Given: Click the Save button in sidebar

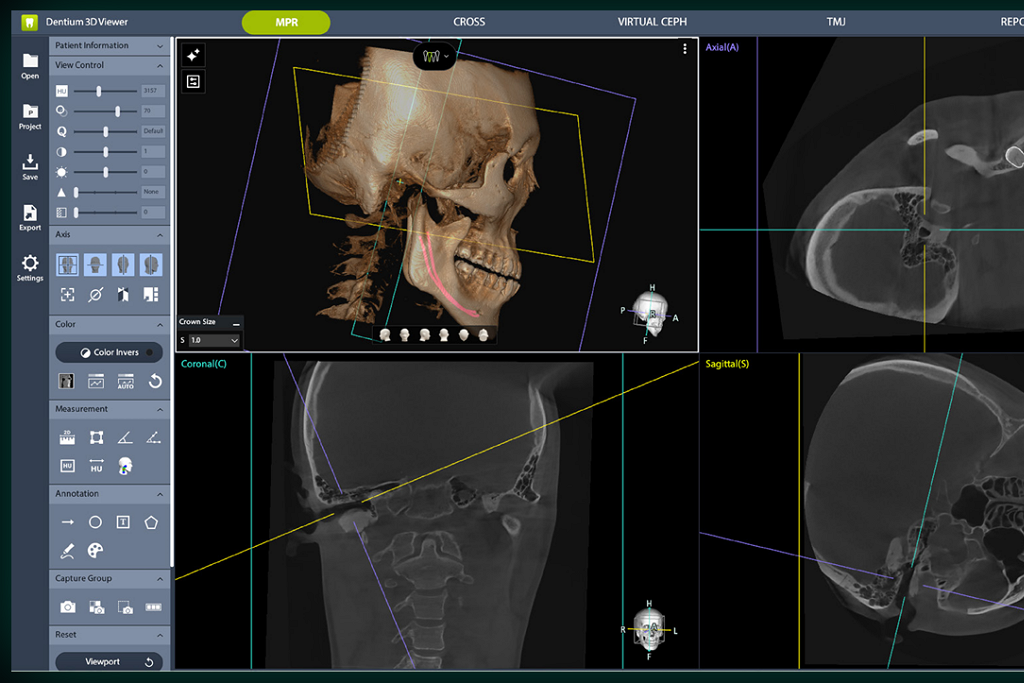Looking at the screenshot, I should coord(30,166).
